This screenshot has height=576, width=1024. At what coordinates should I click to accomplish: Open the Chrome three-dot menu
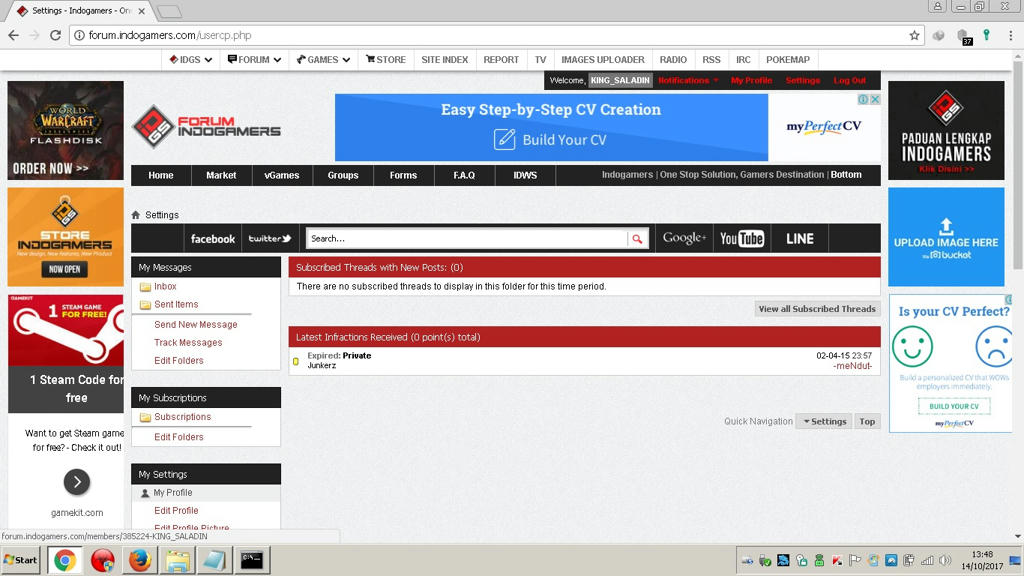coord(1010,35)
